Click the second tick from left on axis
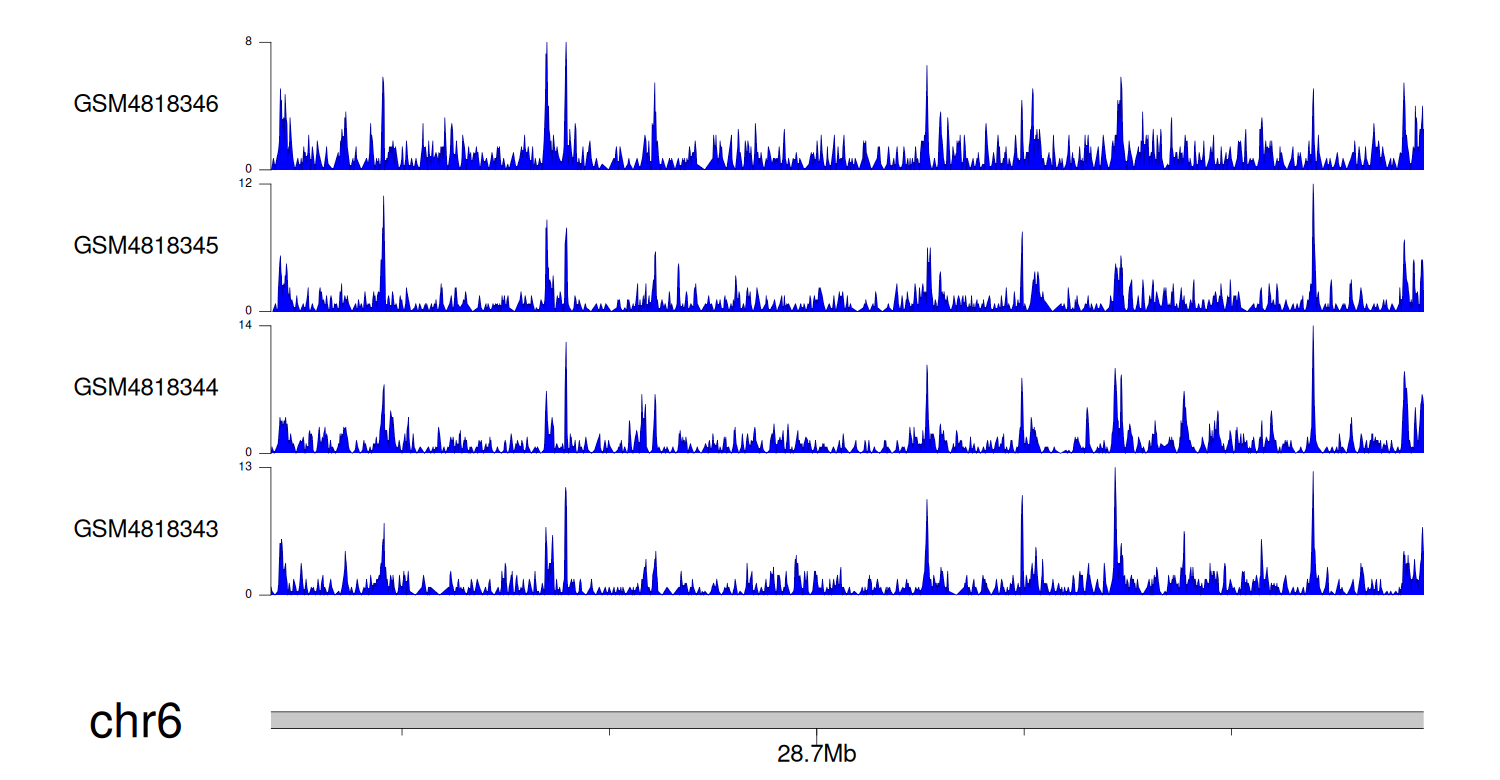This screenshot has height=780, width=1500. 609,733
